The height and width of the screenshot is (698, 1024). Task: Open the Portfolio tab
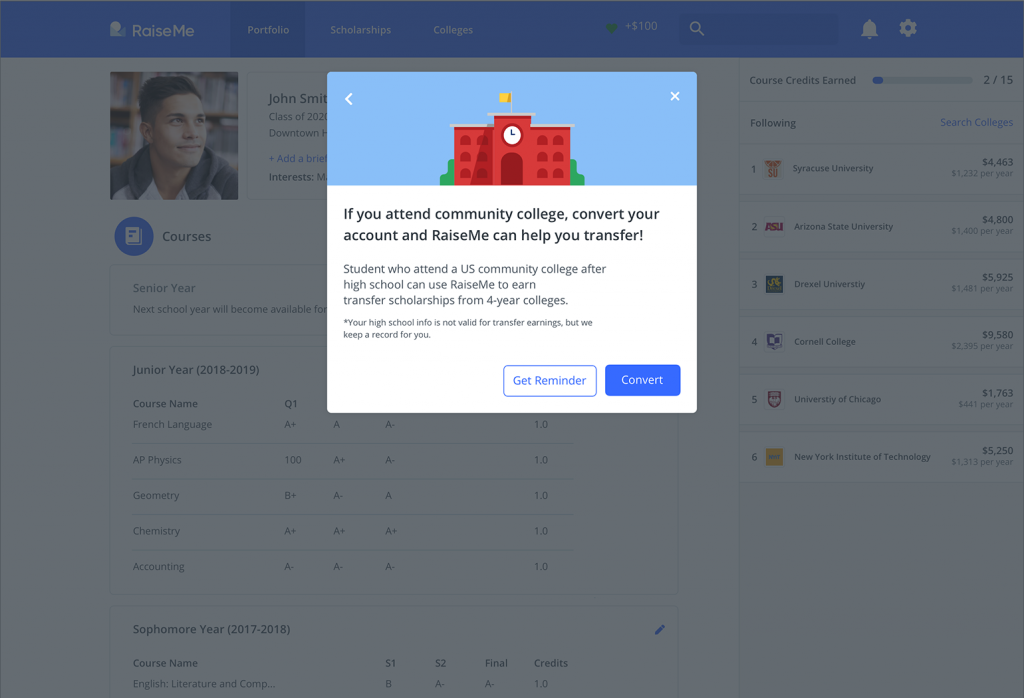[268, 30]
